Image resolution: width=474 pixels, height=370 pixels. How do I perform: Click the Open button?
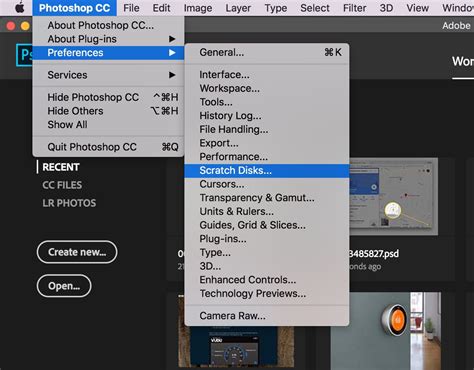point(64,286)
